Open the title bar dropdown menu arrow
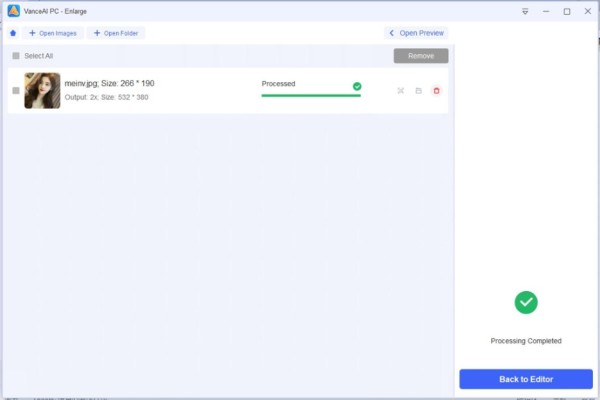Screen dimensions: 600x400 [525, 11]
